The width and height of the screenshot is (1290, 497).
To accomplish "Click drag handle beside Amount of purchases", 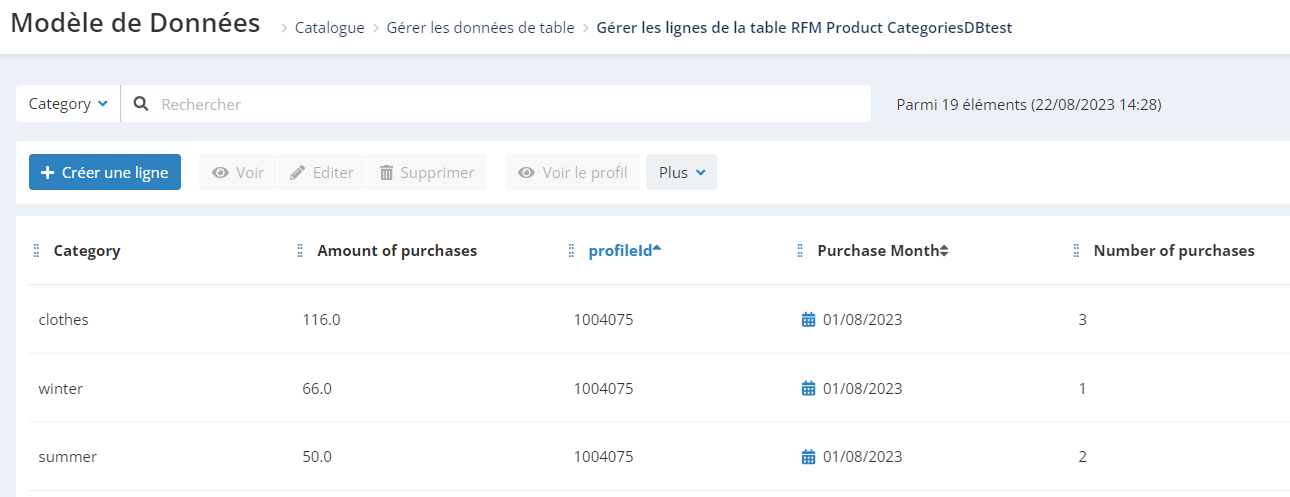I will pos(300,251).
